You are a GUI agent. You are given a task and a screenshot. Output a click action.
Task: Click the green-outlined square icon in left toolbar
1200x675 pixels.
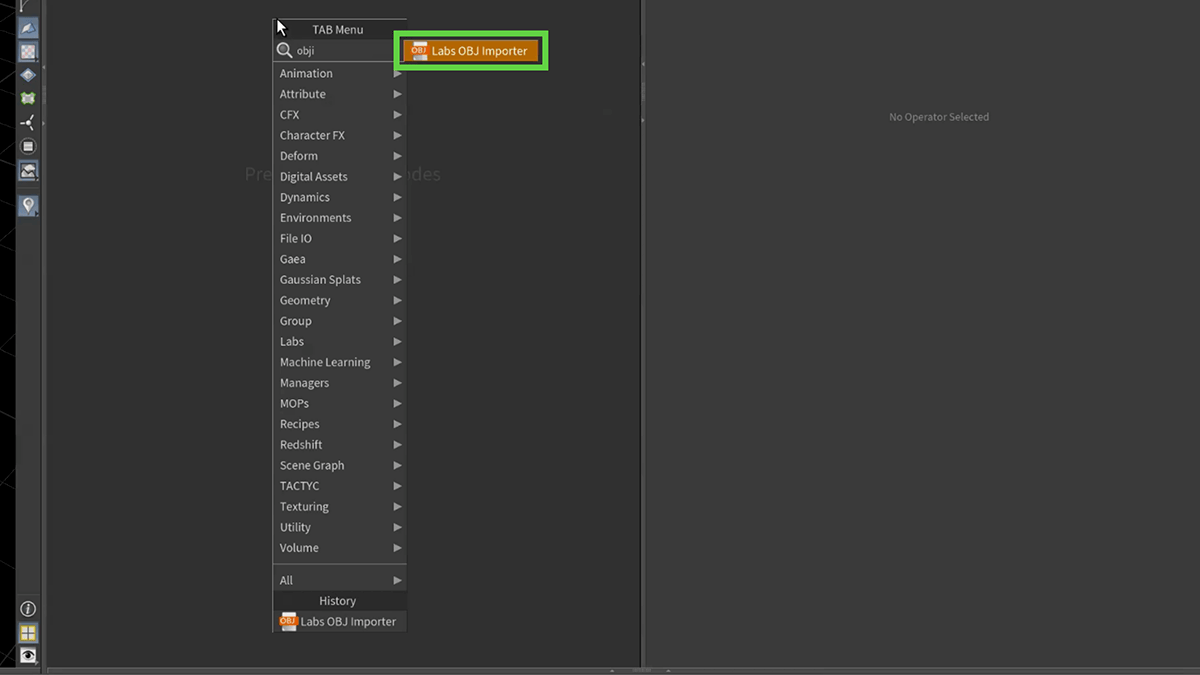[28, 98]
